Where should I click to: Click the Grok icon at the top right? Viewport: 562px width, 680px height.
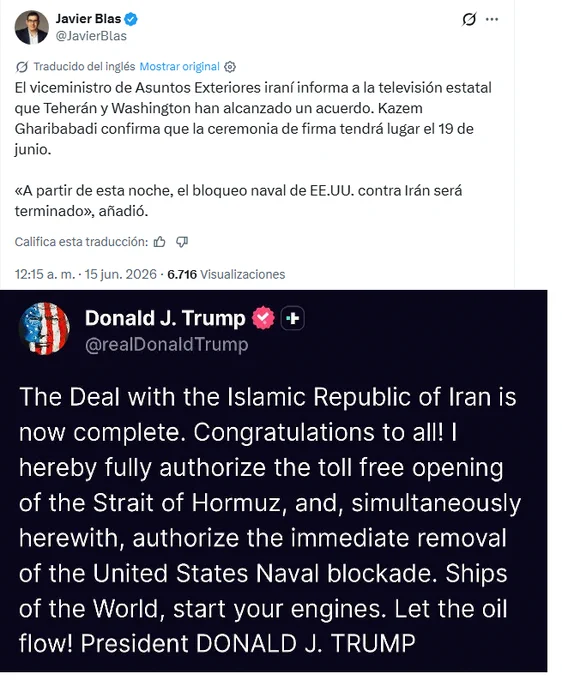[x=469, y=19]
